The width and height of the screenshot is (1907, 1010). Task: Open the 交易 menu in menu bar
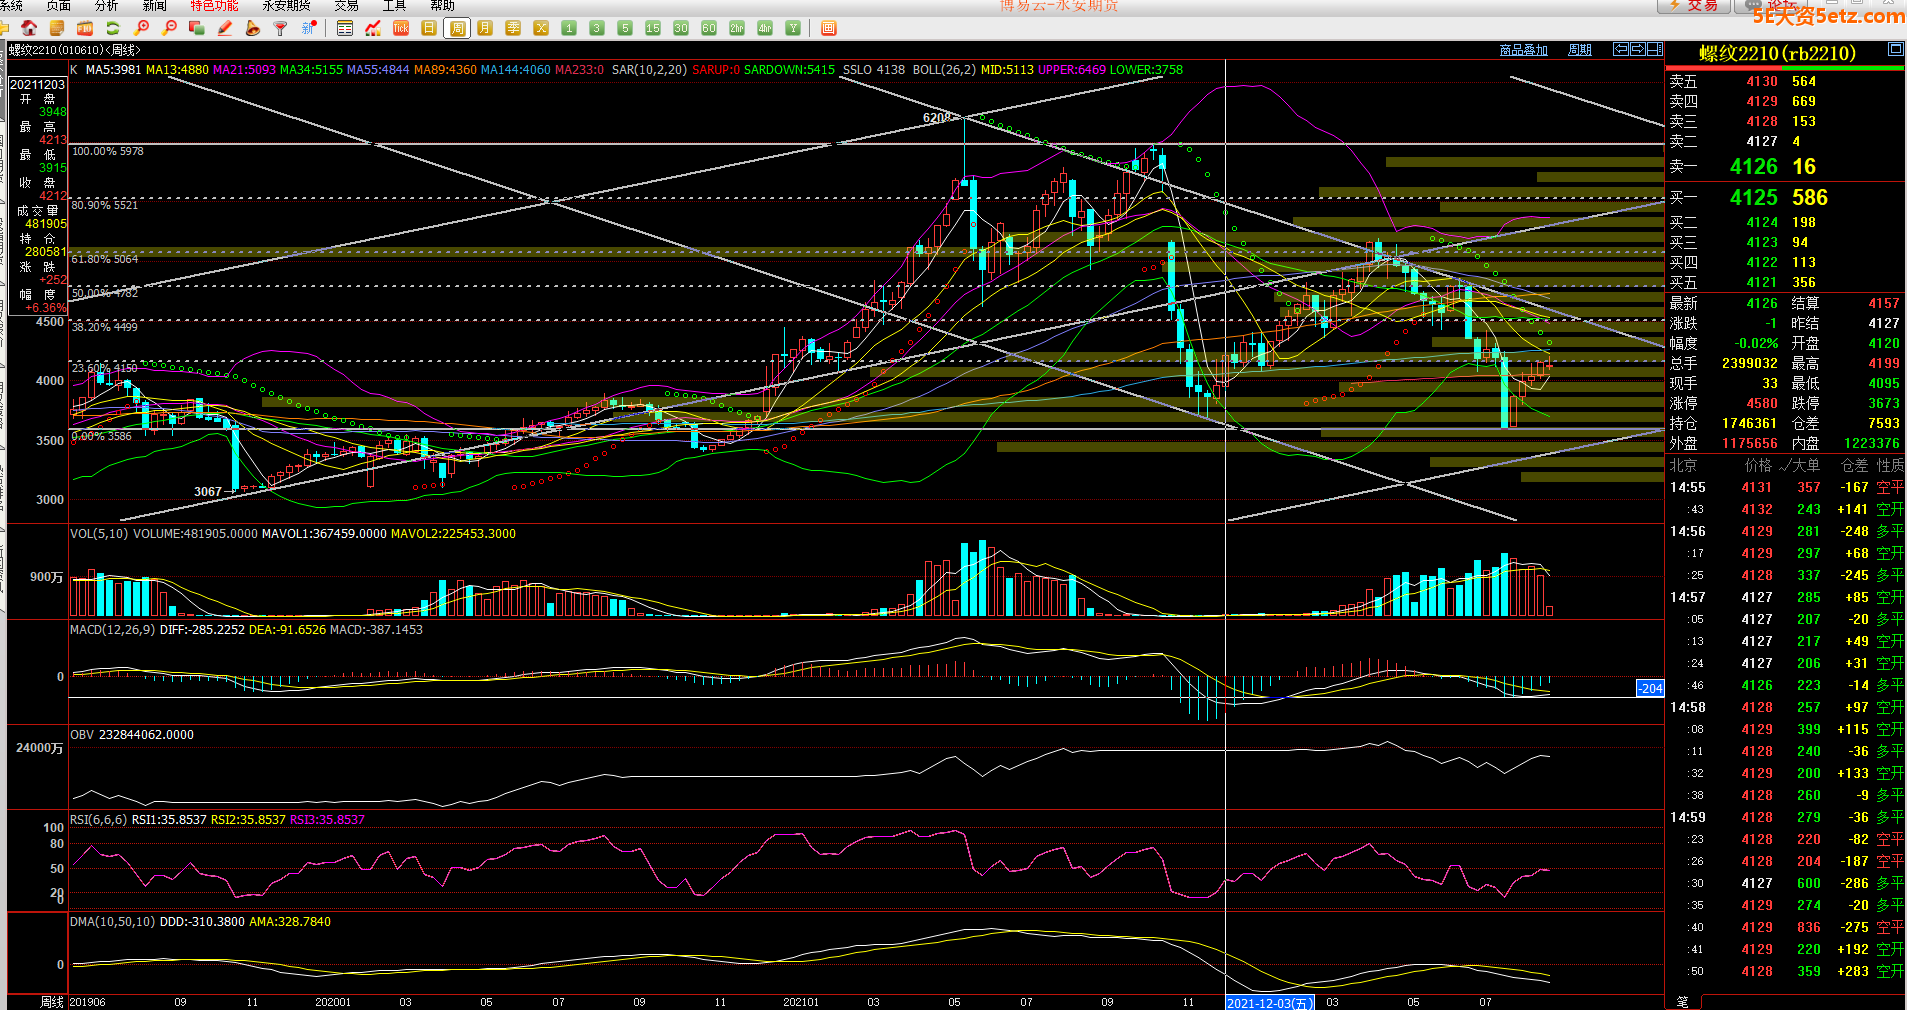click(347, 6)
